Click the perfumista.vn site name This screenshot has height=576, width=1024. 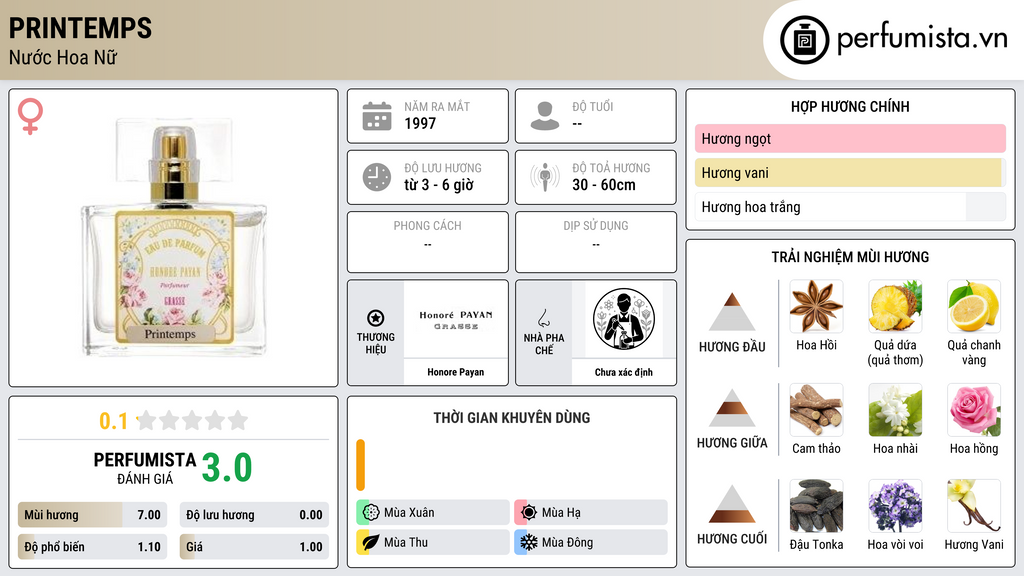click(x=923, y=39)
